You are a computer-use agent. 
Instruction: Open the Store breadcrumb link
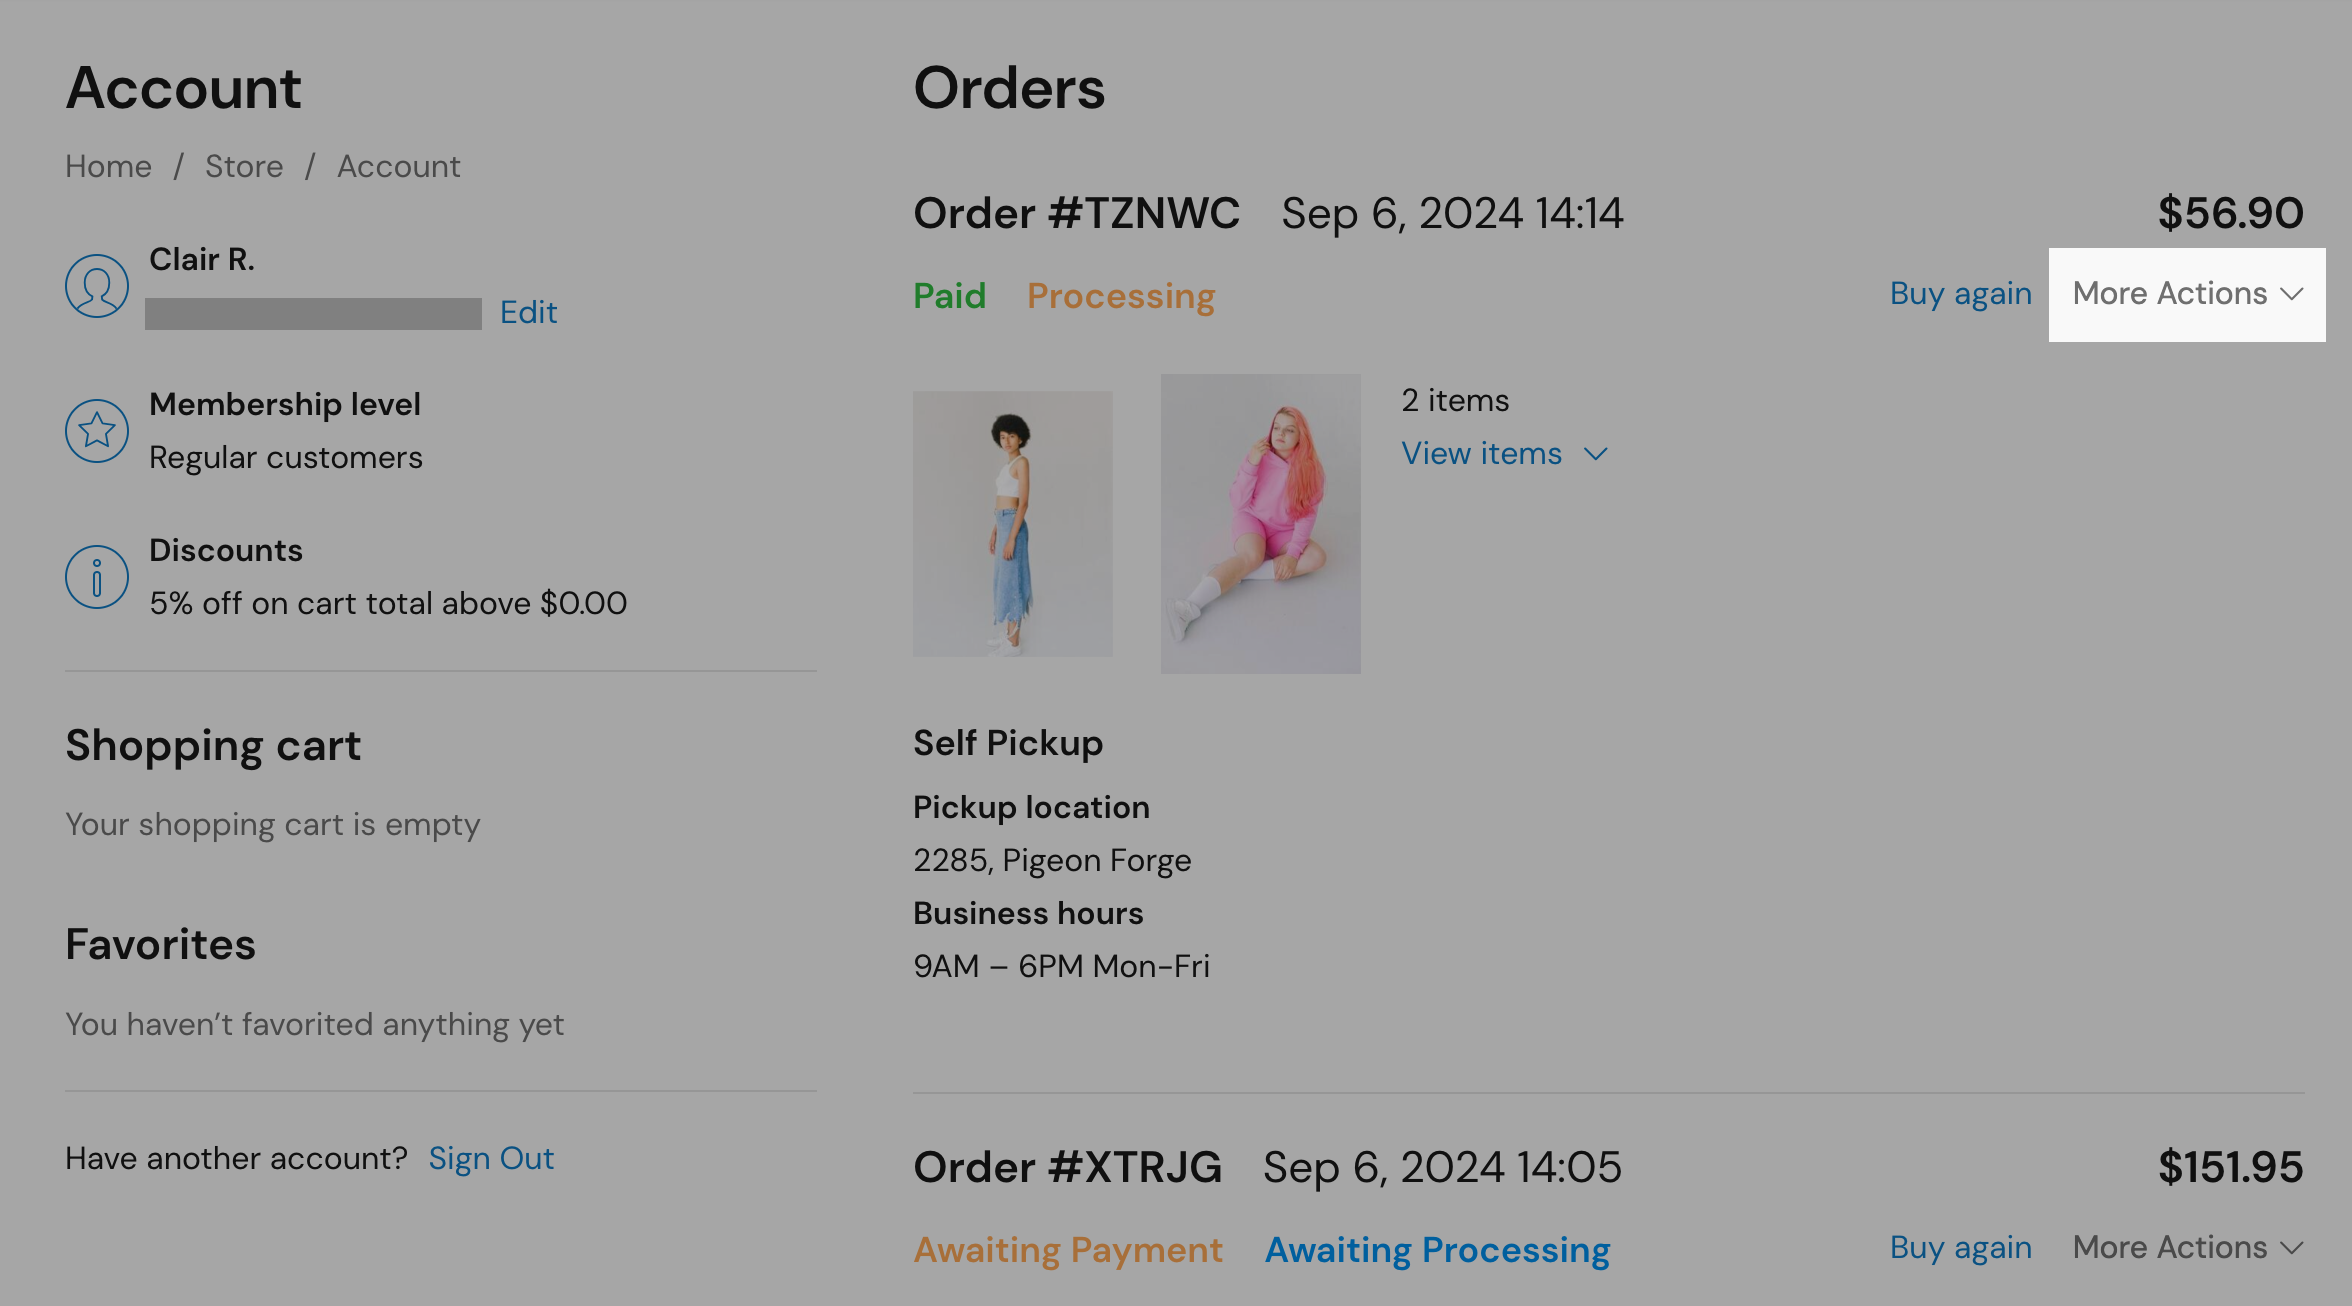click(244, 166)
